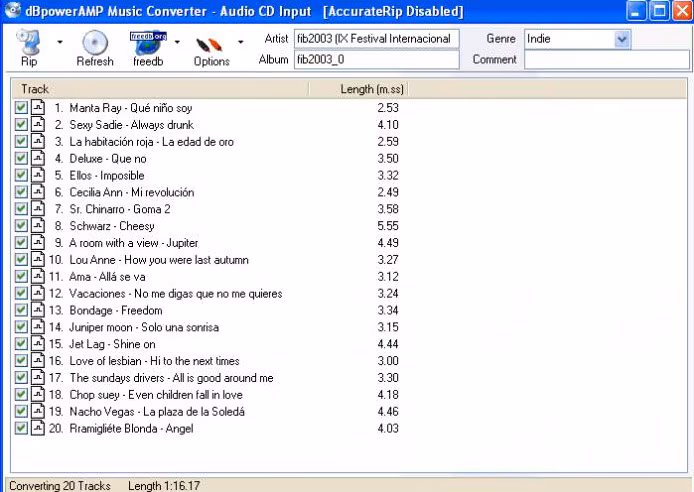Click audio file icon of Nacho Vegas track
Viewport: 694px width, 492px height.
[38, 411]
